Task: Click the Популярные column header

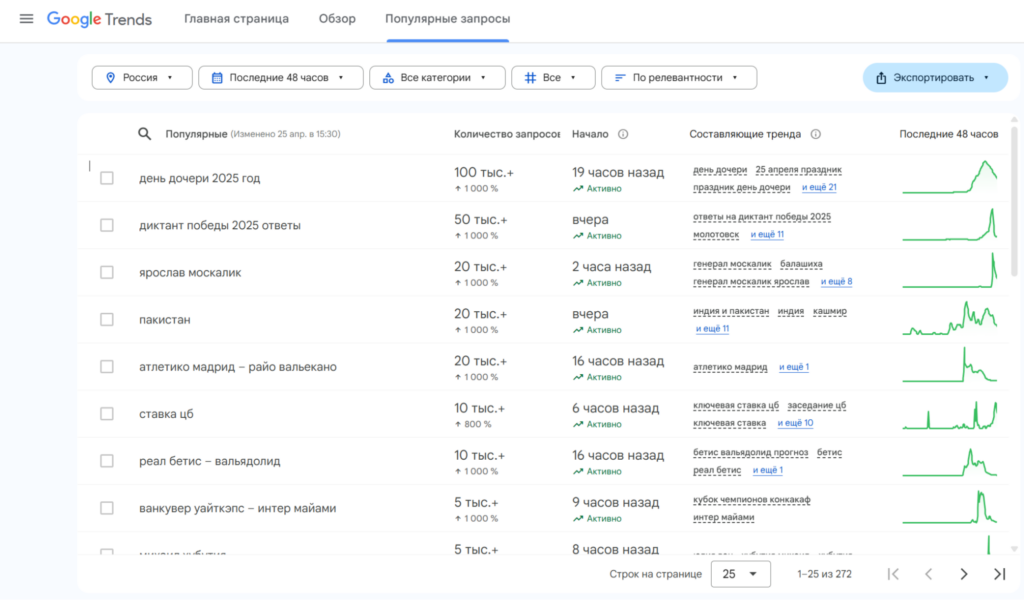Action: (196, 134)
